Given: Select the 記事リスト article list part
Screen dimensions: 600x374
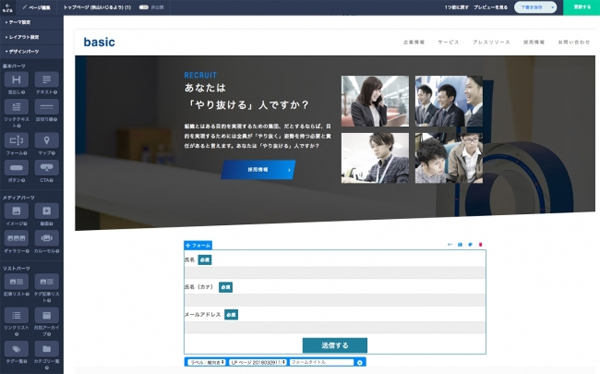Looking at the screenshot, I should click(16, 282).
